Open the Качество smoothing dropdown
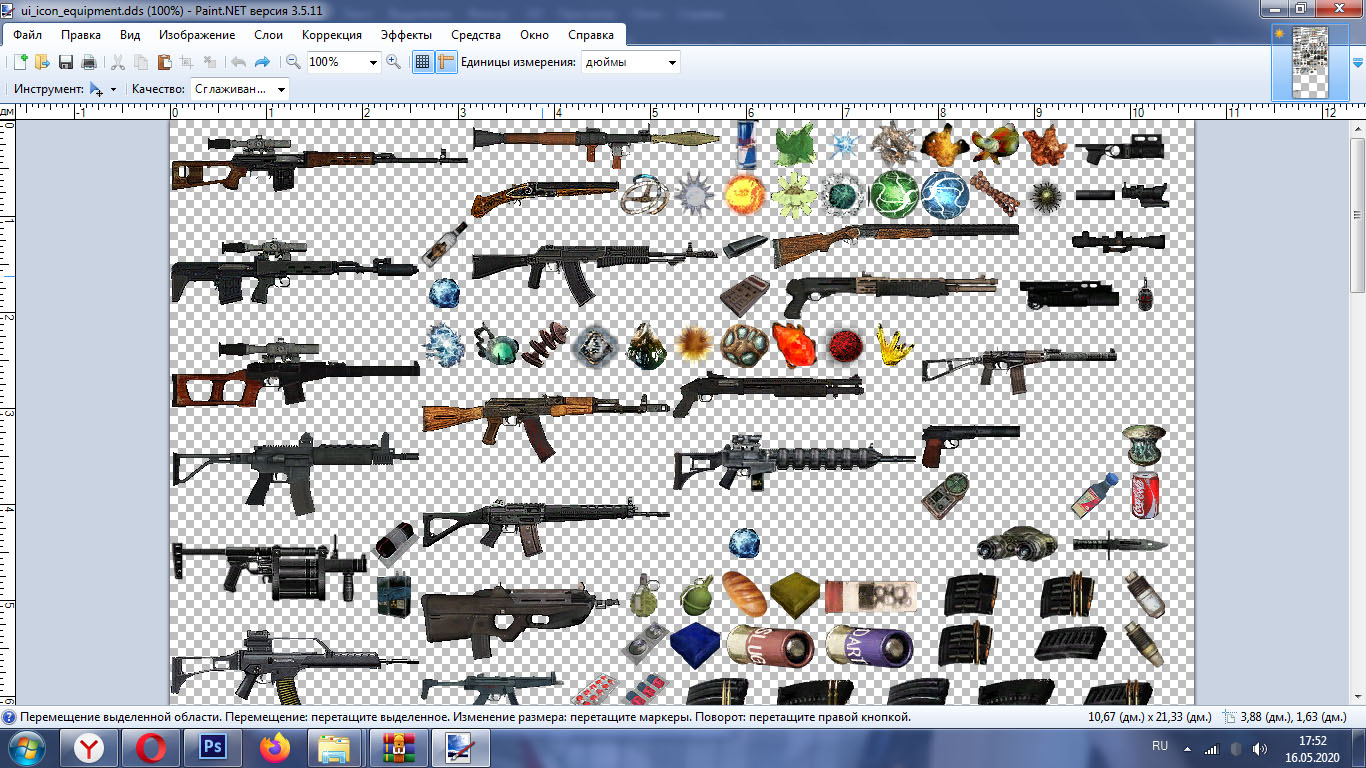Screen dimensions: 1366x768 pos(281,89)
